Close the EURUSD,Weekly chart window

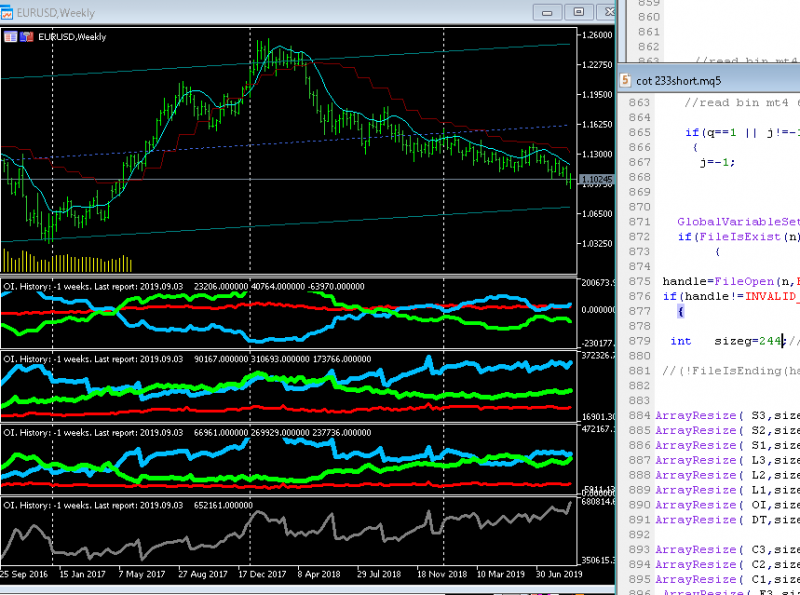607,12
